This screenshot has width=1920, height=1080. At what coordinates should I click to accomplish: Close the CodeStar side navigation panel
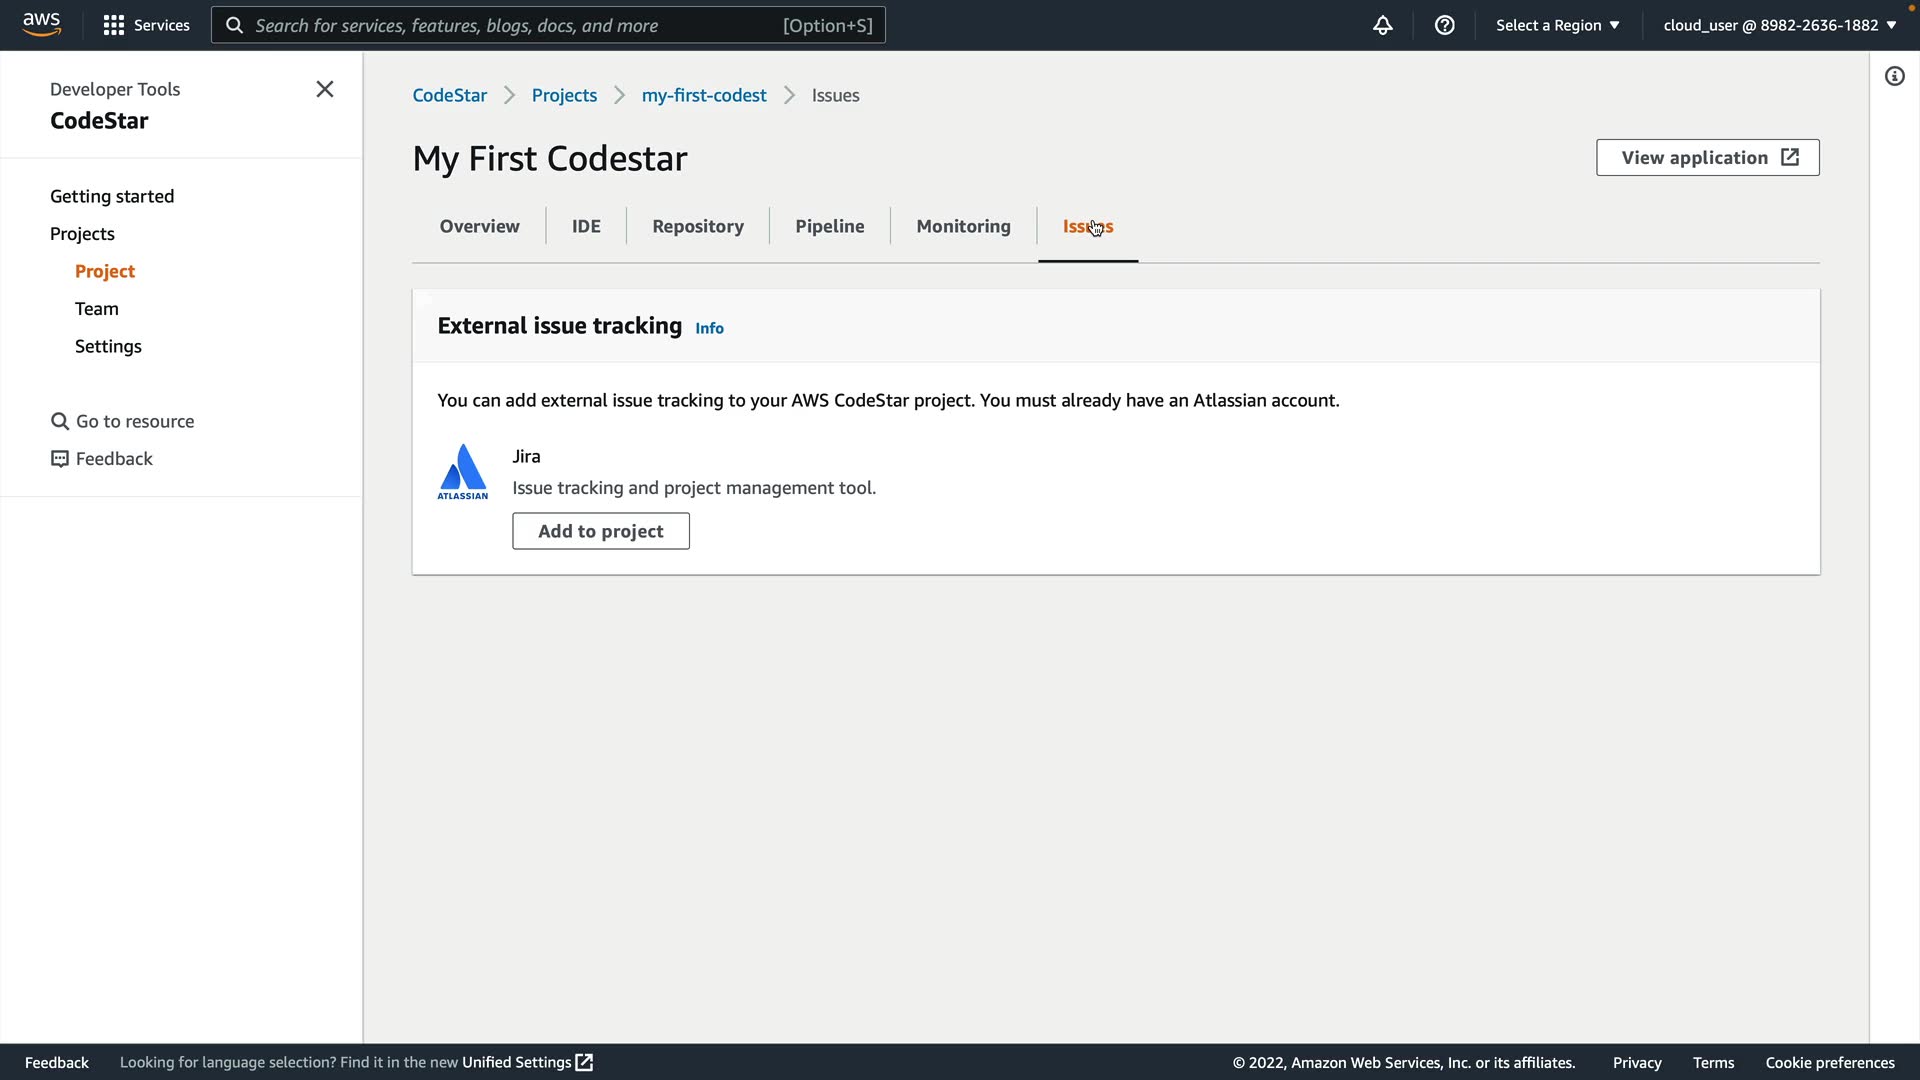pyautogui.click(x=324, y=89)
